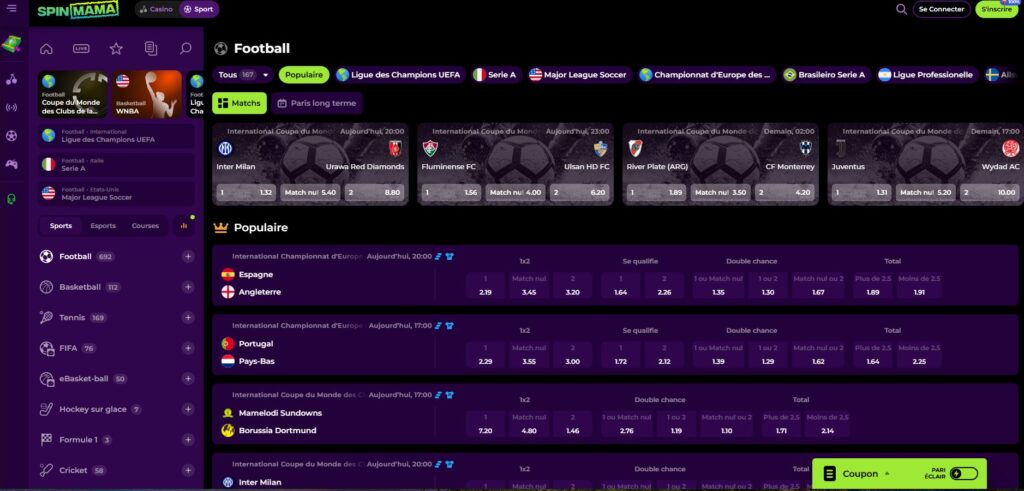Select Plus de 2.5 at 1.89
Screen dimensions: 1024x491
[872, 285]
